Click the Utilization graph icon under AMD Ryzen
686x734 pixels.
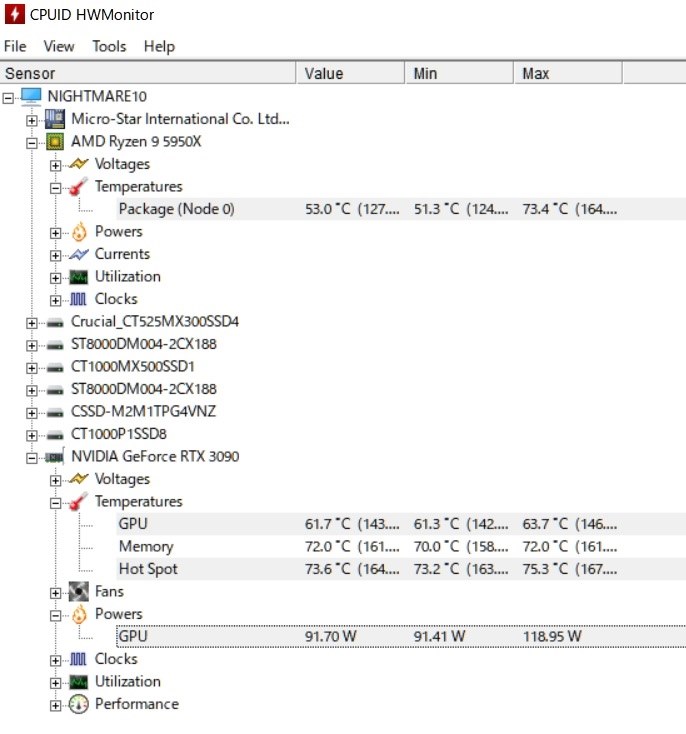click(79, 277)
